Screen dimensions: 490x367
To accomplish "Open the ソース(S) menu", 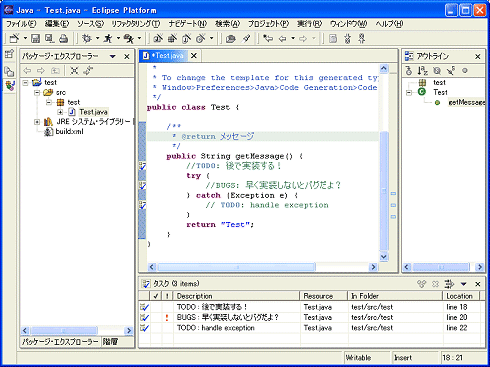I will coord(91,24).
